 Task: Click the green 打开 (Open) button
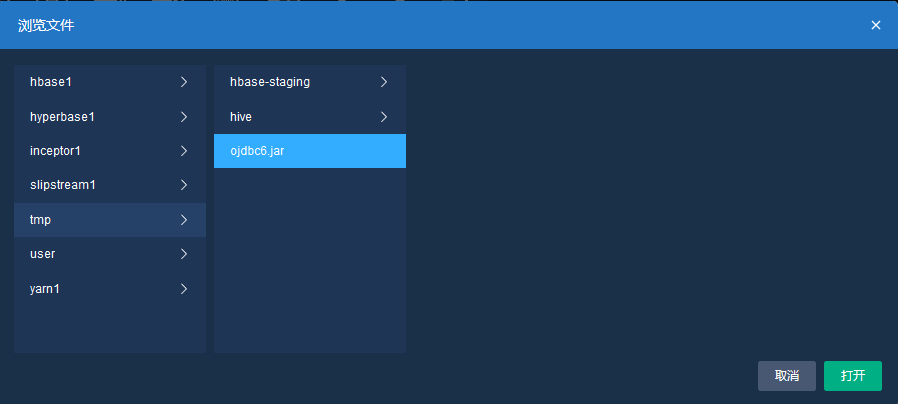point(852,376)
